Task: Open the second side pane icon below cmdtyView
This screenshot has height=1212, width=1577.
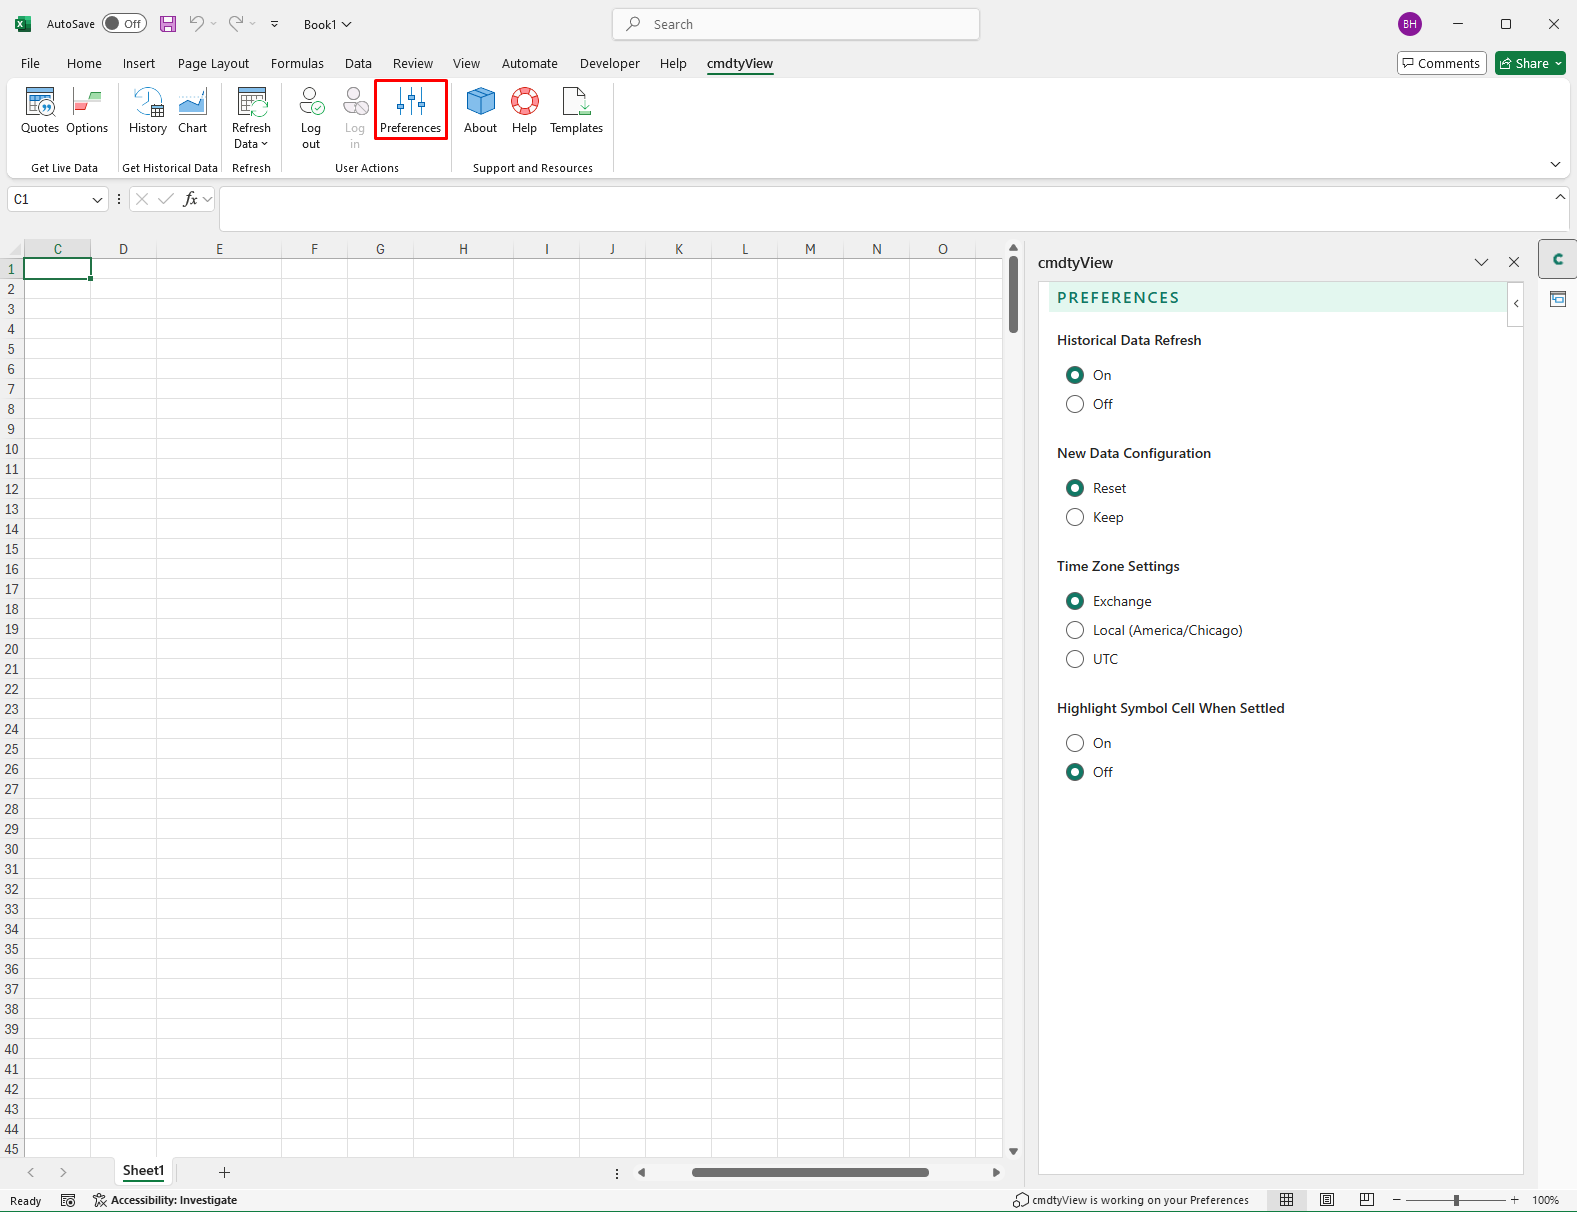Action: 1558,299
